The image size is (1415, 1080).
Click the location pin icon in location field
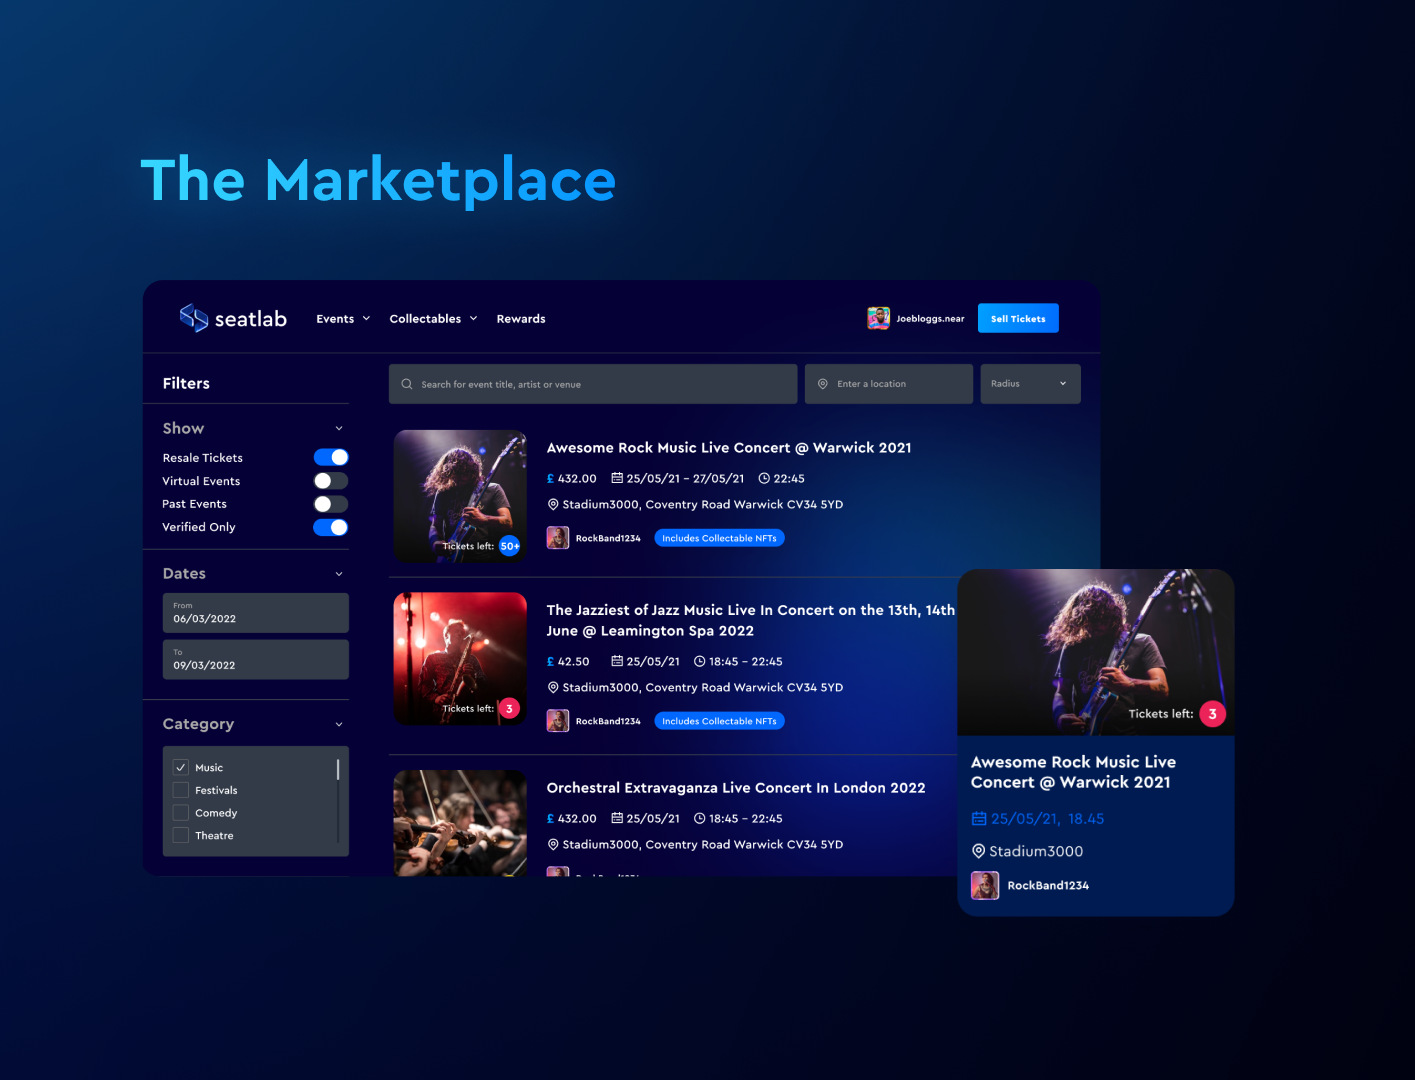pyautogui.click(x=822, y=383)
